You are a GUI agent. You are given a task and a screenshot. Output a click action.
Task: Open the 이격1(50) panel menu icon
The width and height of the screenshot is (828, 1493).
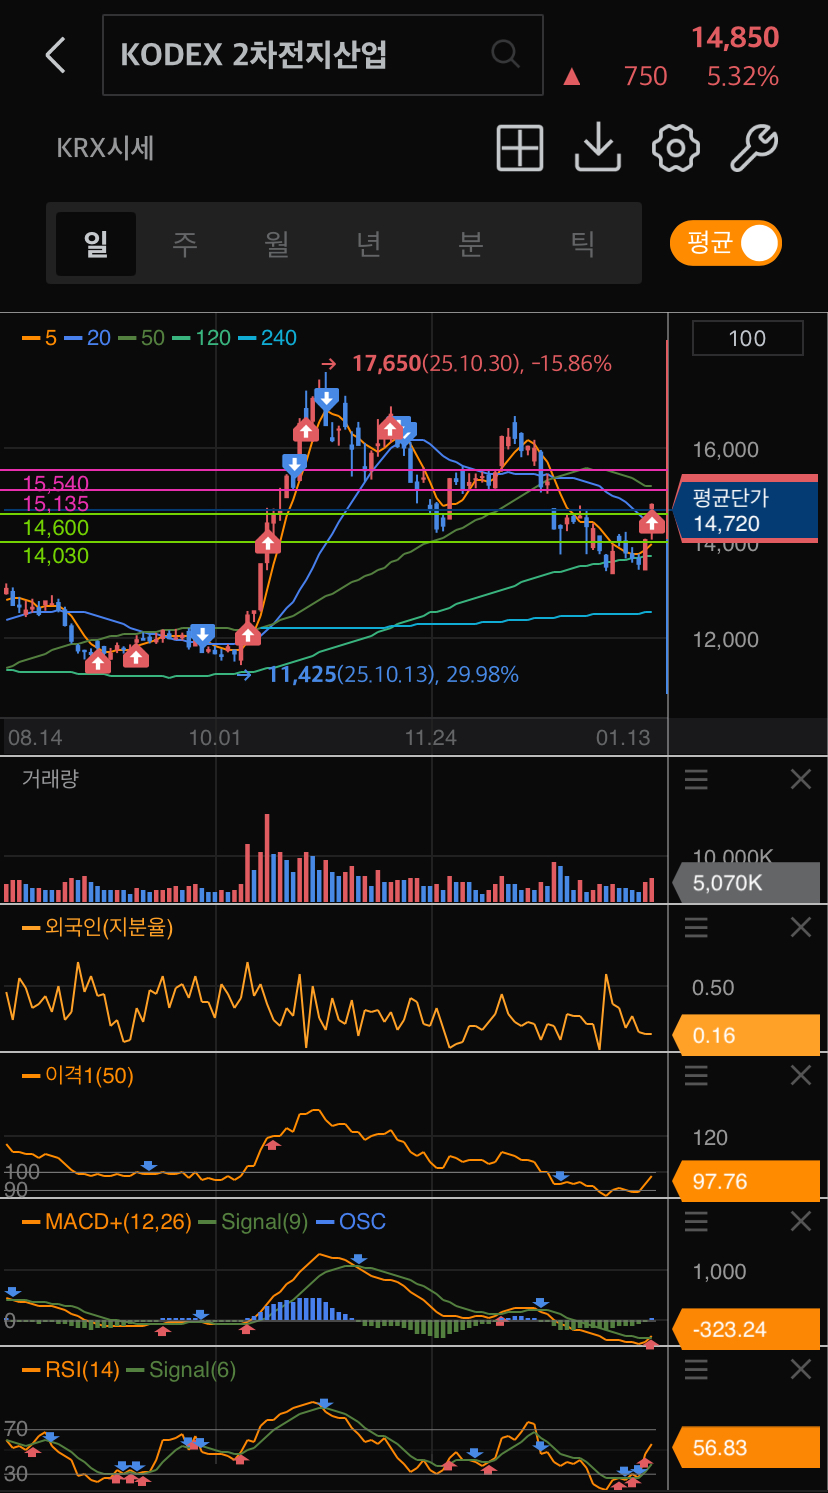click(696, 1076)
